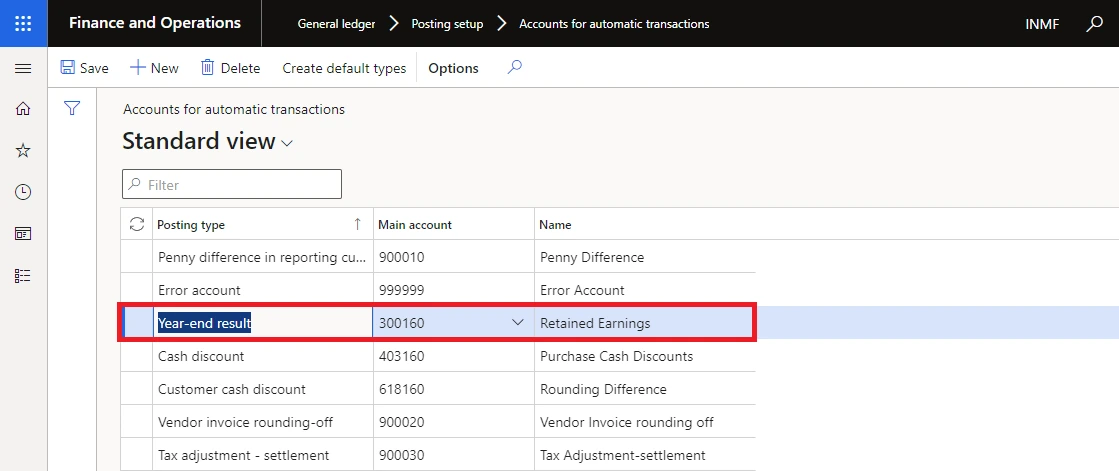The height and width of the screenshot is (471, 1119).
Task: Open Recent clock icon in sidebar
Action: 23,191
